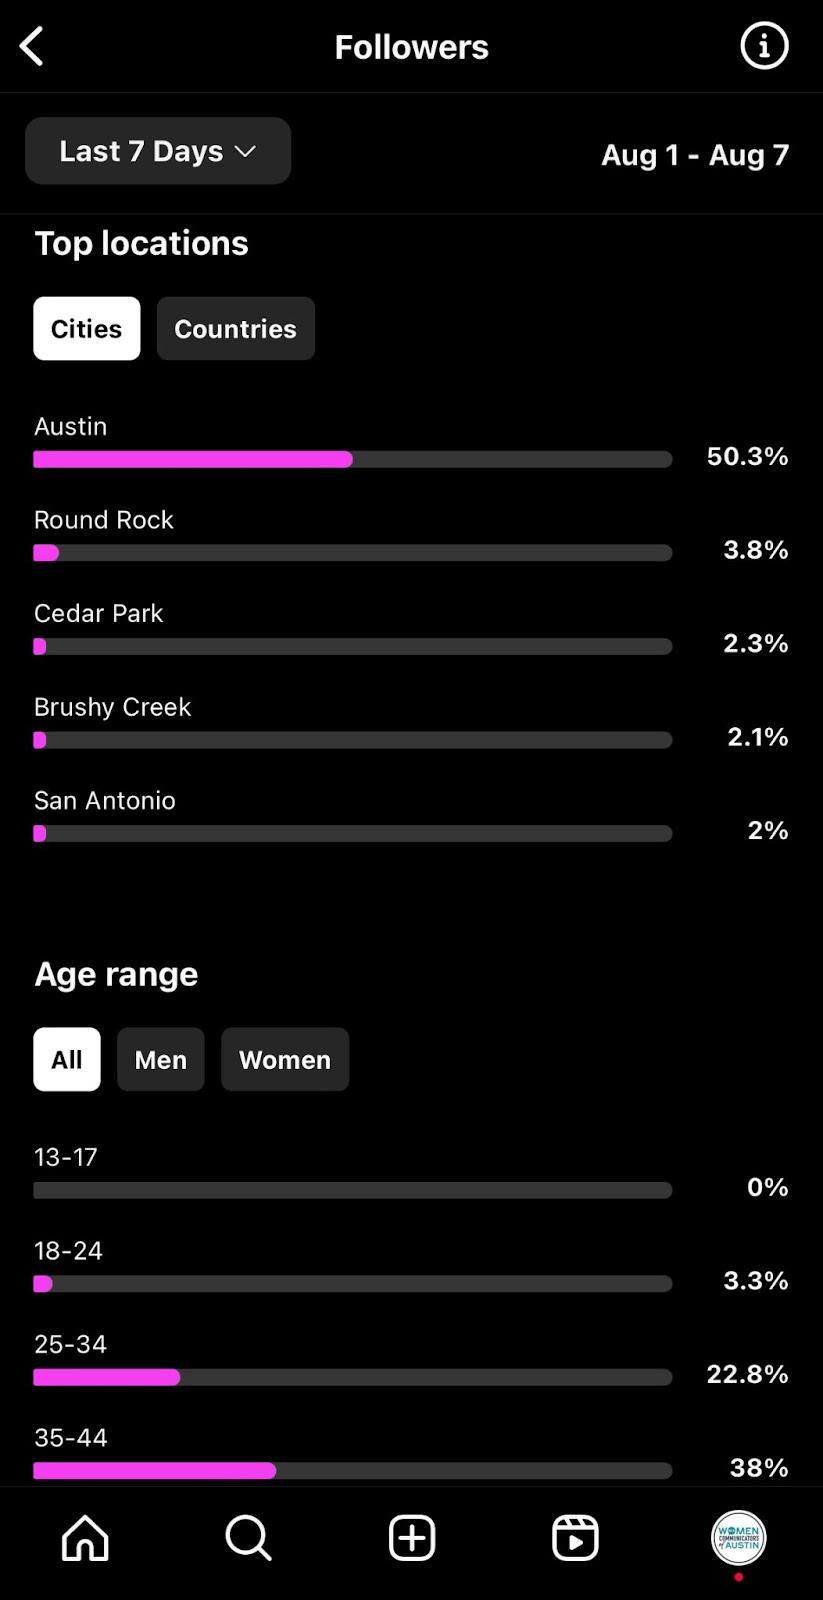Click the Aug 1 - Aug 7 date range
The height and width of the screenshot is (1600, 823).
click(x=695, y=155)
